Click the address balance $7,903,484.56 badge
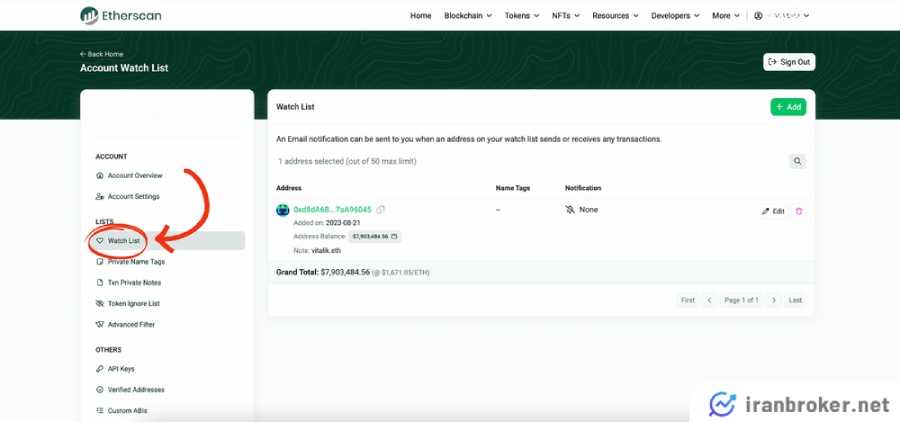Viewport: 900px width, 422px height. point(375,236)
